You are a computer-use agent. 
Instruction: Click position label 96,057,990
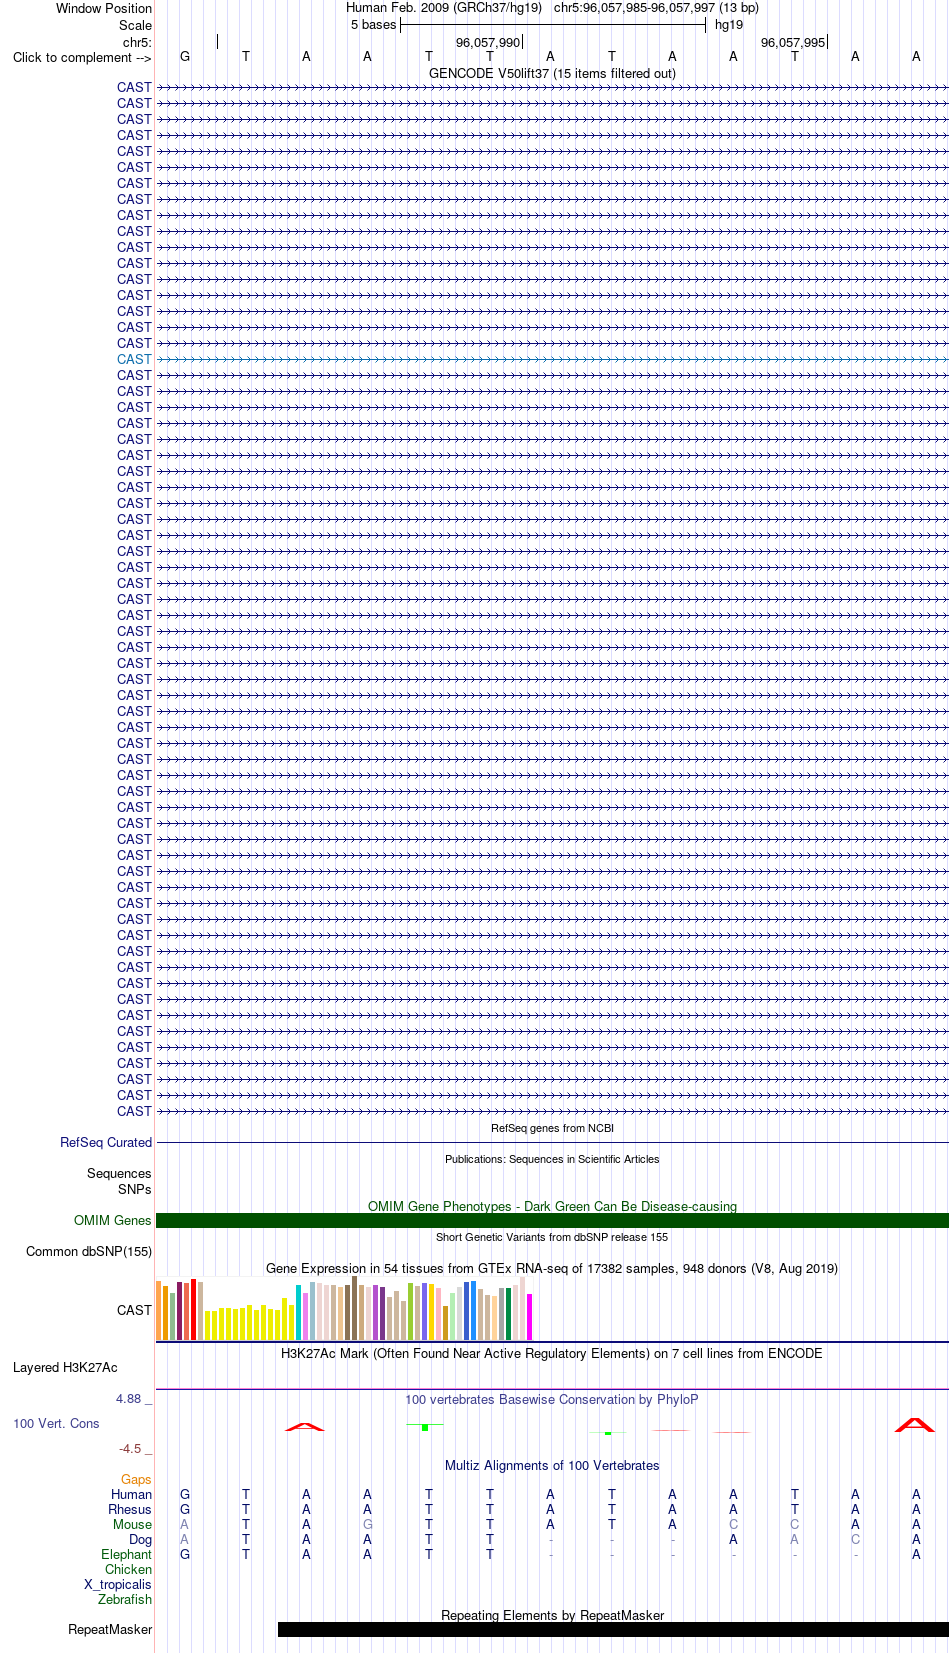click(488, 43)
